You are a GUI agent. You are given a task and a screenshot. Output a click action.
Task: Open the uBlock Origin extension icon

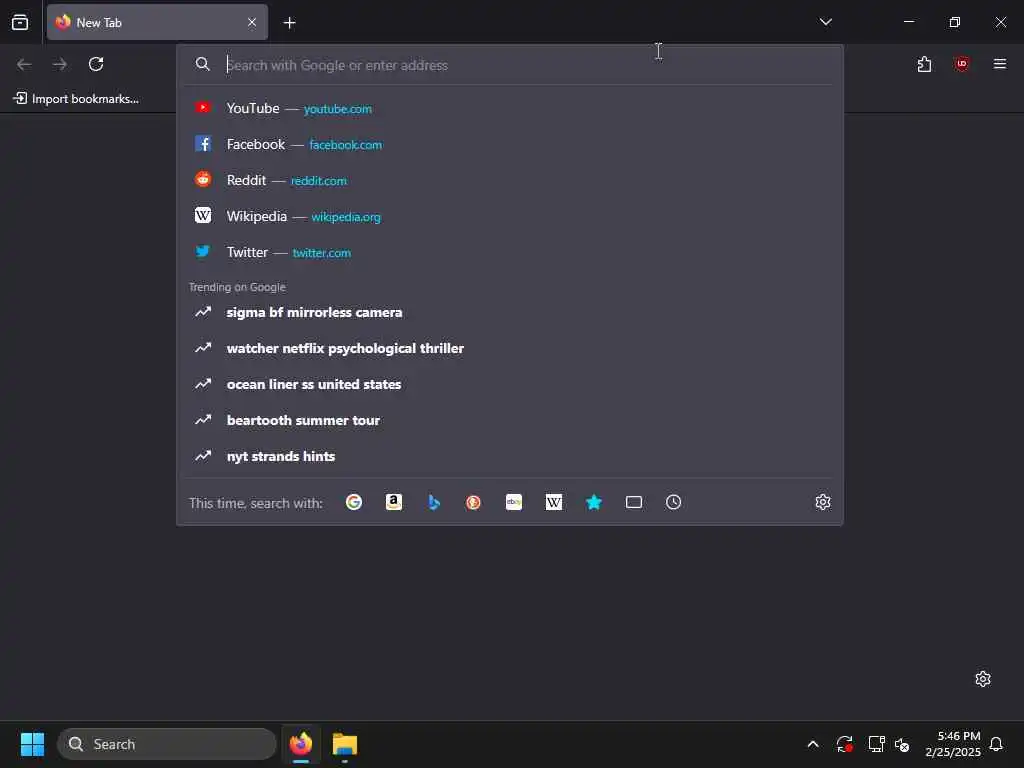click(x=961, y=64)
